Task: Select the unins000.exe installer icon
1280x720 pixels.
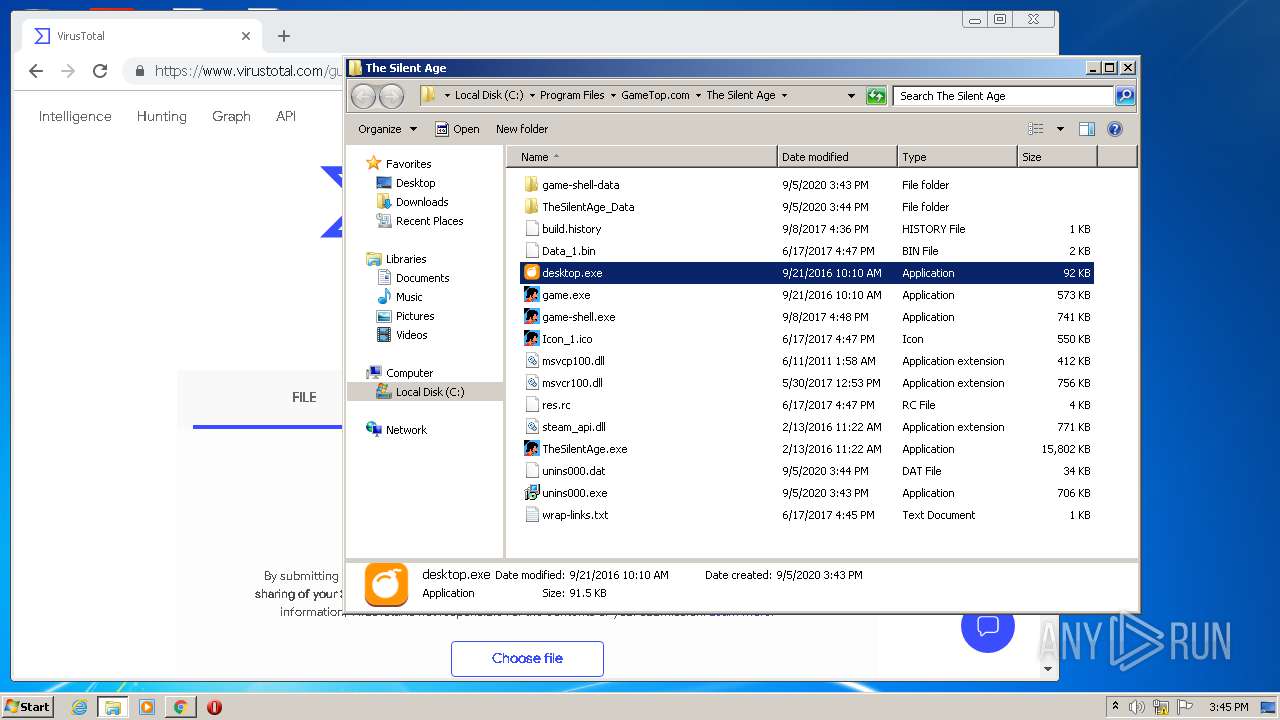Action: [x=532, y=493]
